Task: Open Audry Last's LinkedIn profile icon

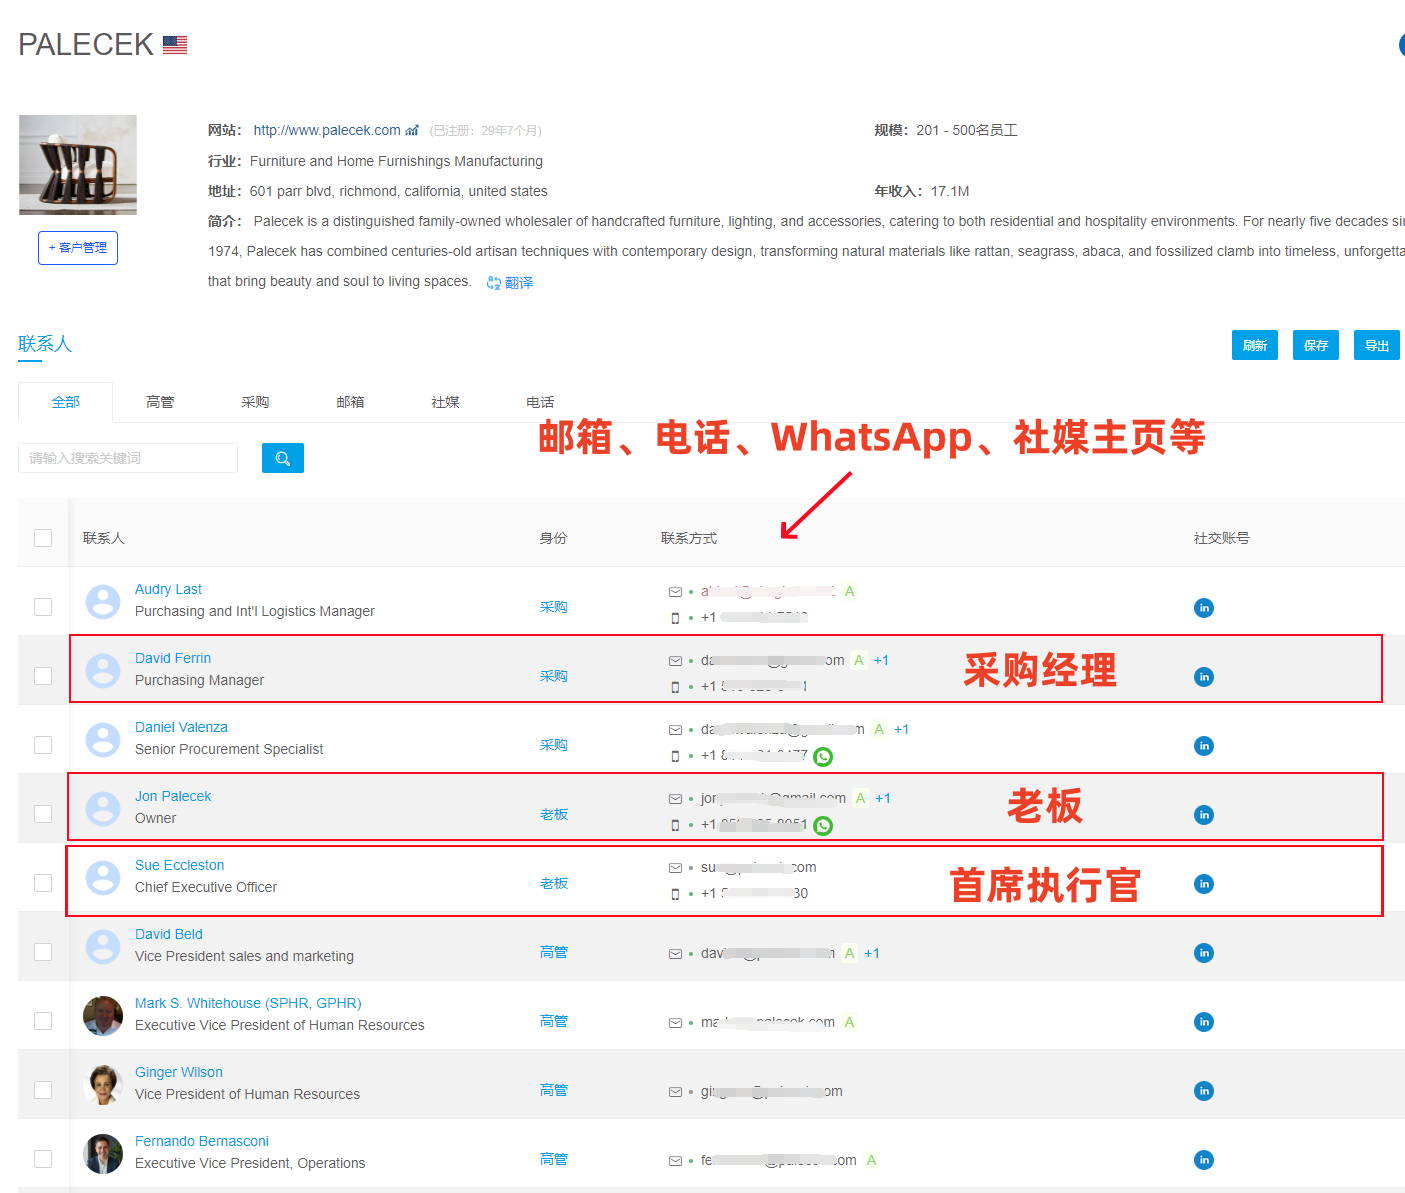Action: click(x=1203, y=608)
